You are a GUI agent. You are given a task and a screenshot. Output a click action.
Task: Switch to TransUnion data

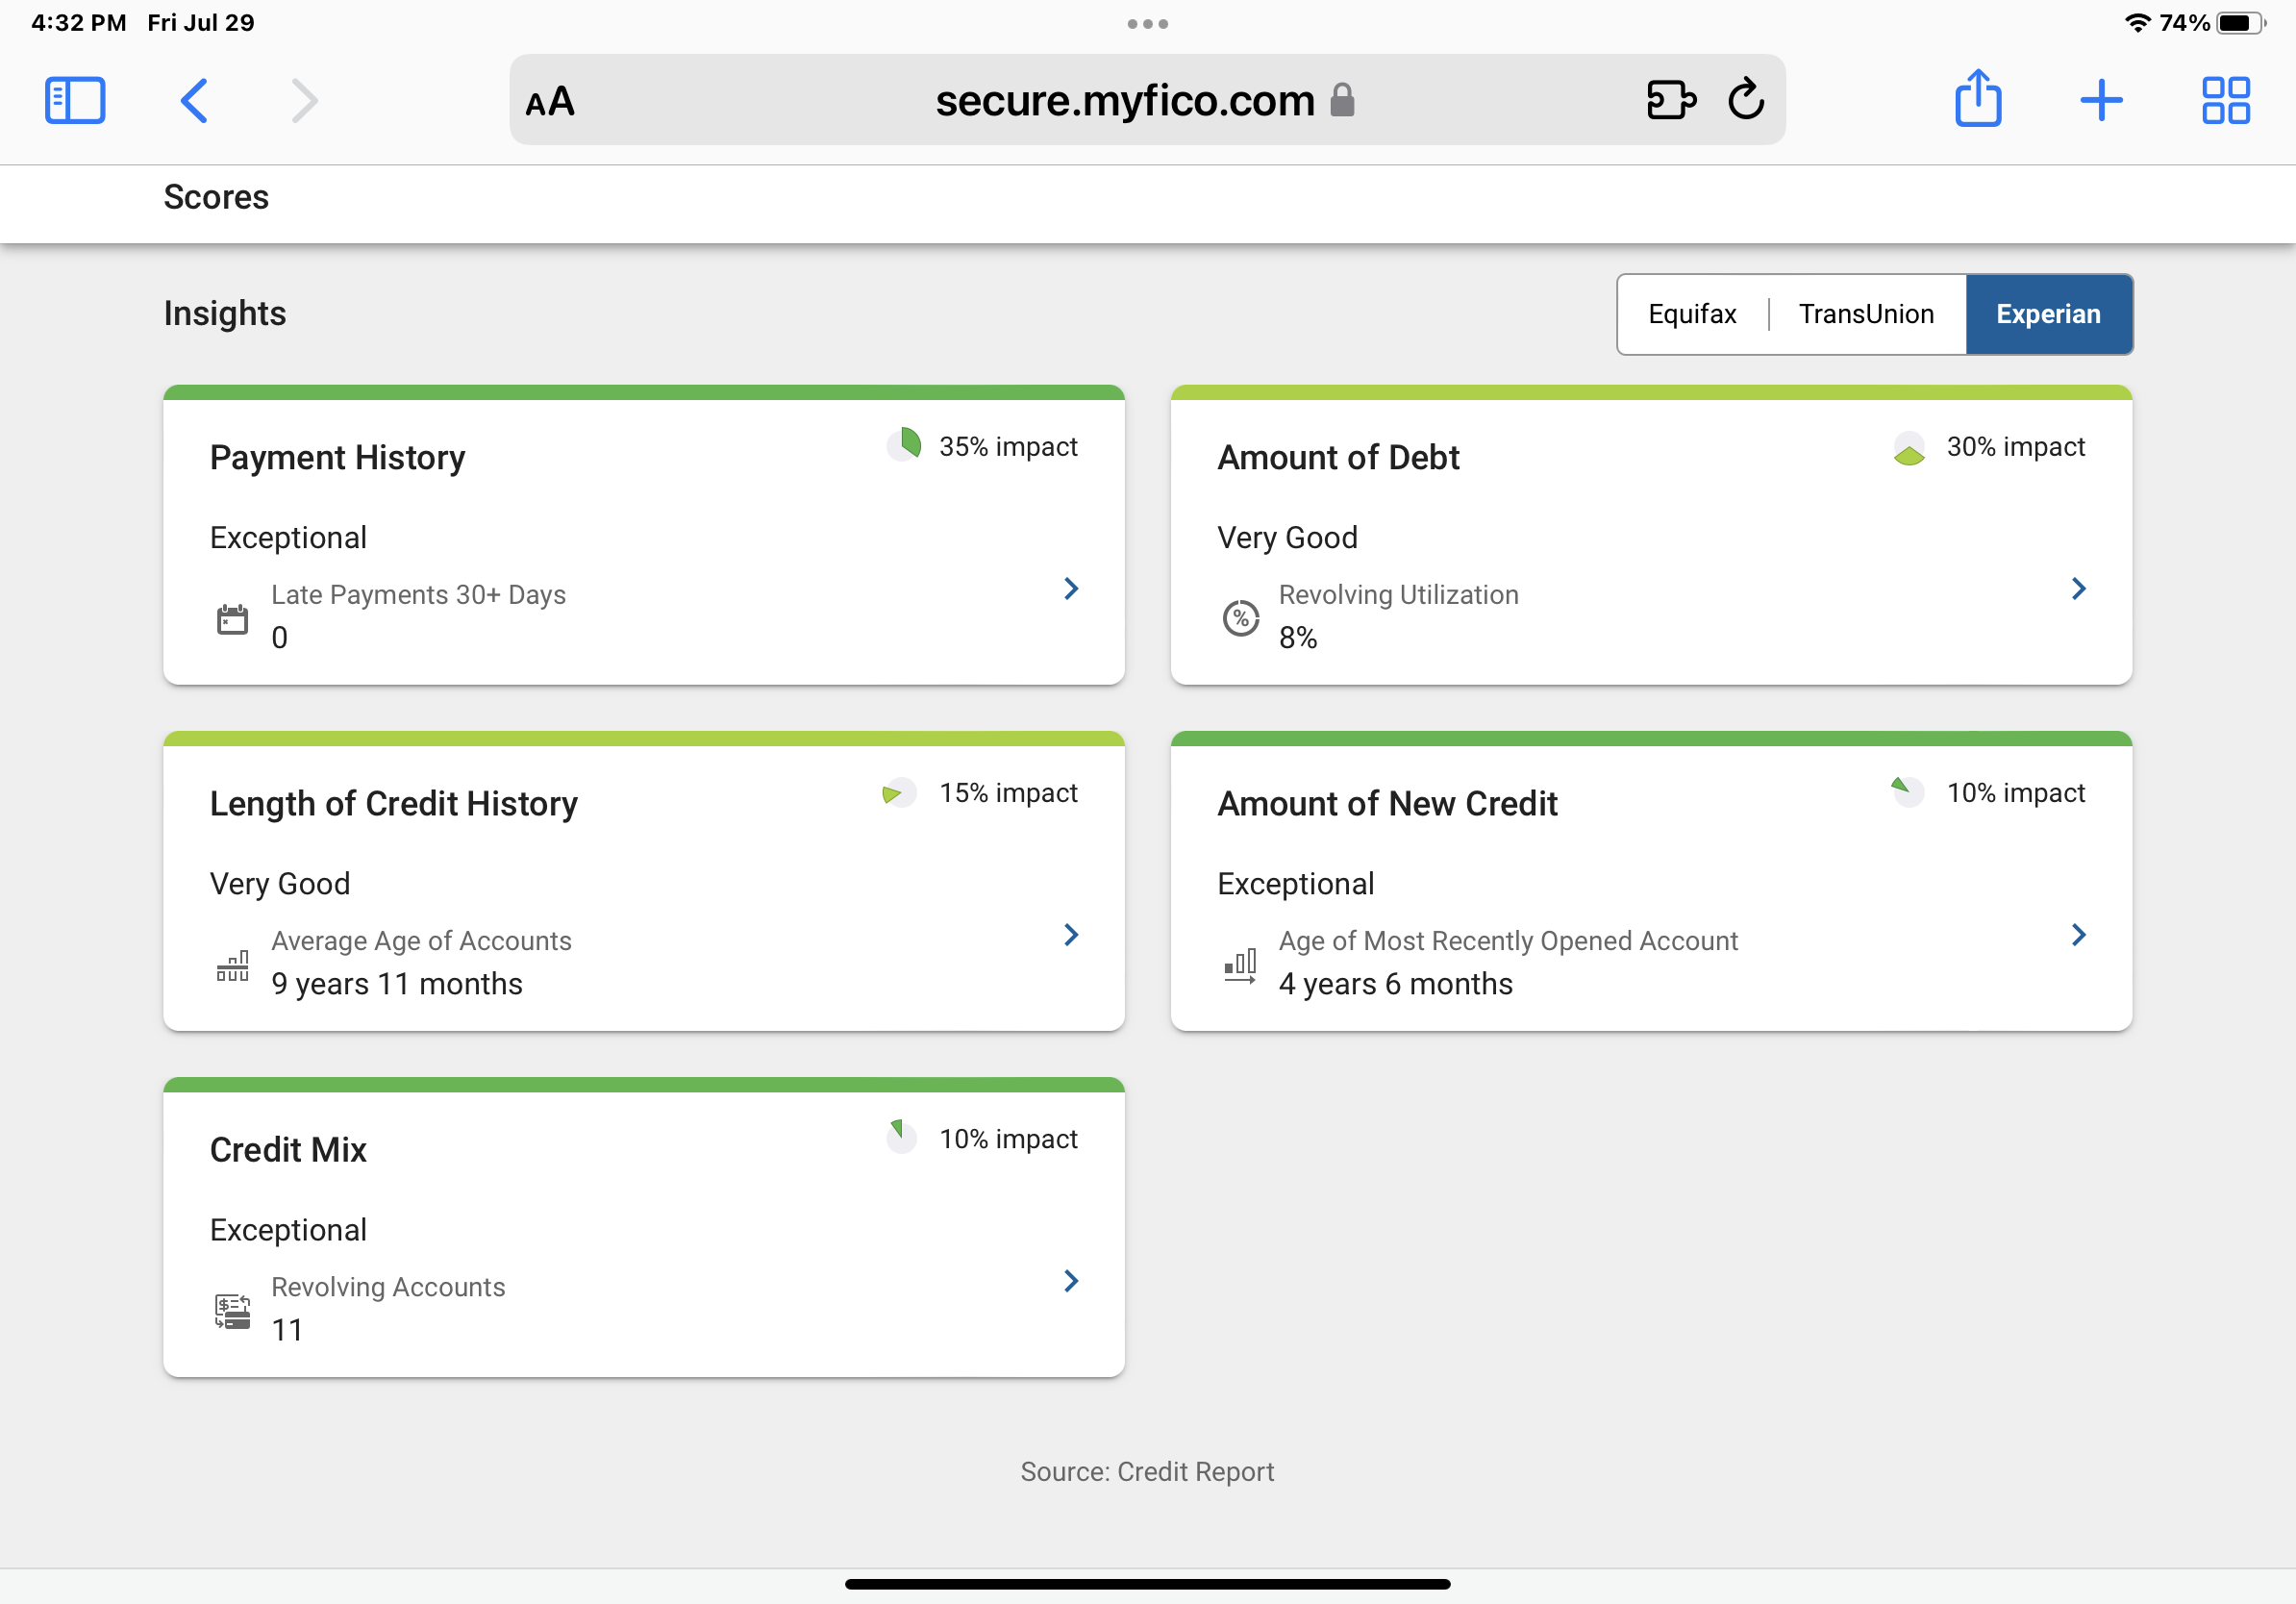(1866, 313)
